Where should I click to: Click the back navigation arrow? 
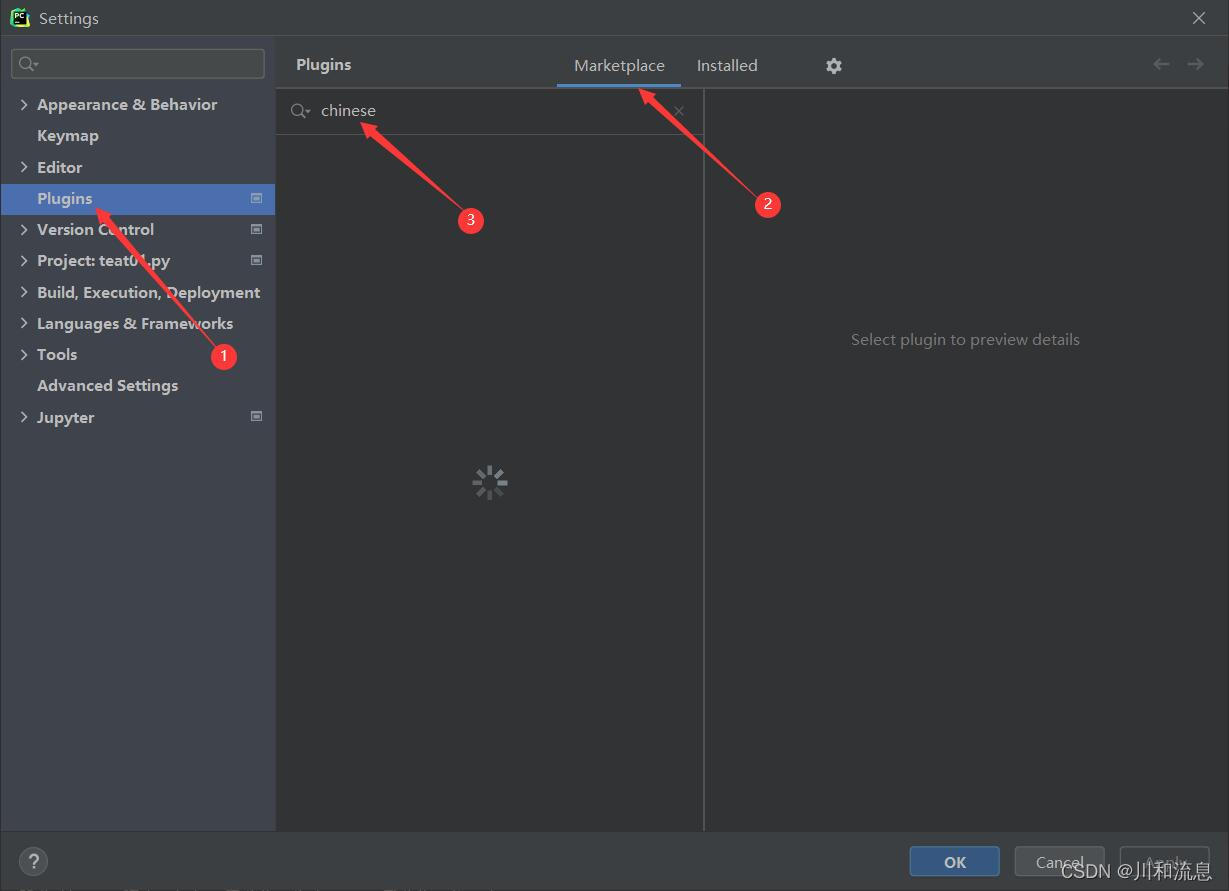pos(1161,64)
